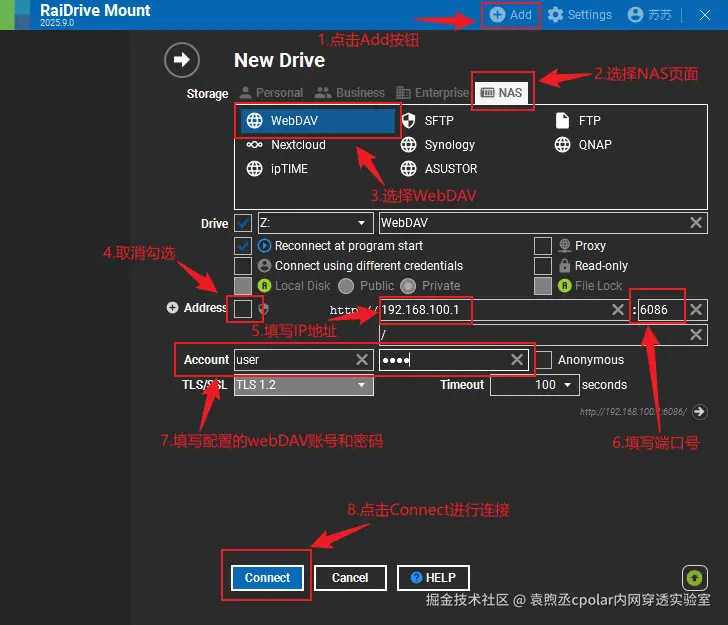Enable the Proxy checkbox

point(543,246)
